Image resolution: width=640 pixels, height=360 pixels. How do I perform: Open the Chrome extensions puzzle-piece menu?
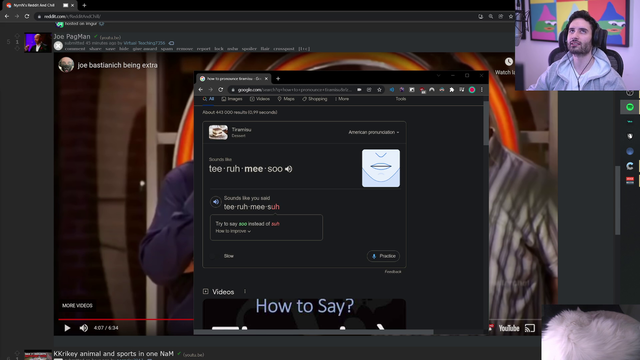(451, 90)
